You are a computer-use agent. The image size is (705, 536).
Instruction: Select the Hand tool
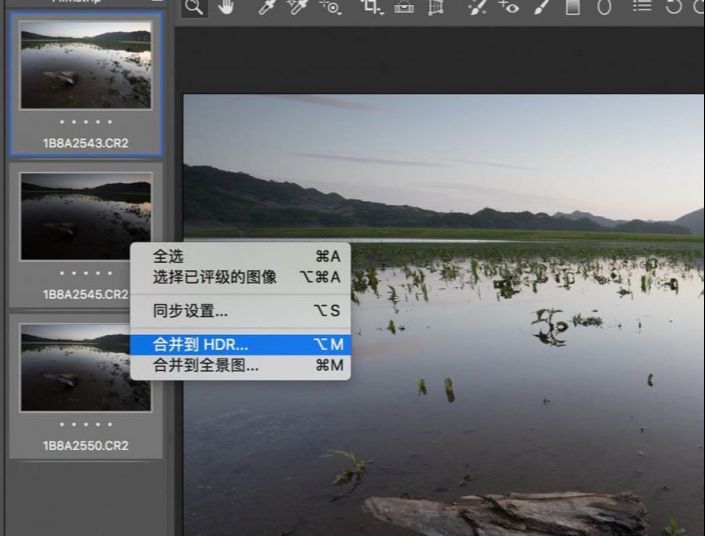226,7
